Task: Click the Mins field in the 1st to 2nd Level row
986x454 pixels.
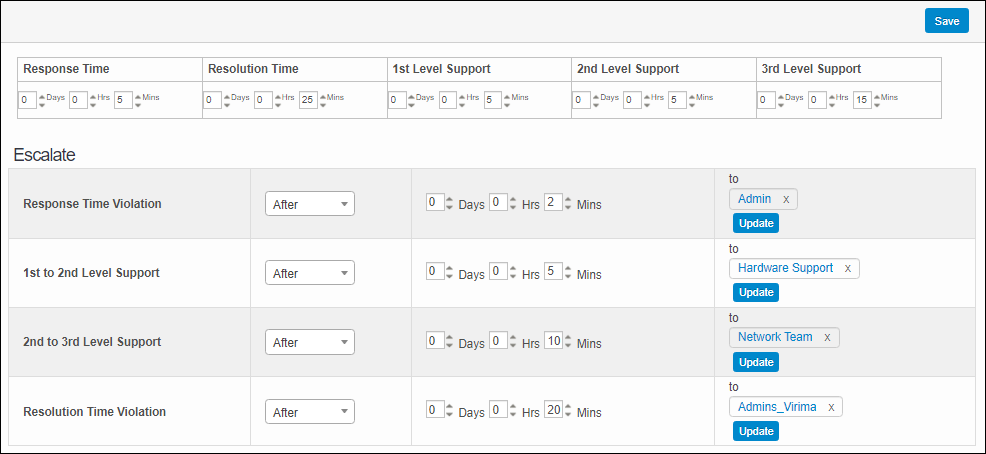Action: [552, 272]
